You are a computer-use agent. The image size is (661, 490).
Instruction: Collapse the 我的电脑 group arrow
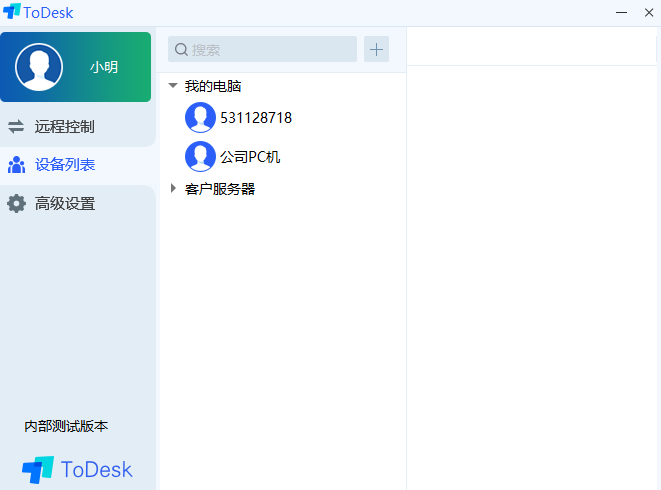tap(173, 86)
